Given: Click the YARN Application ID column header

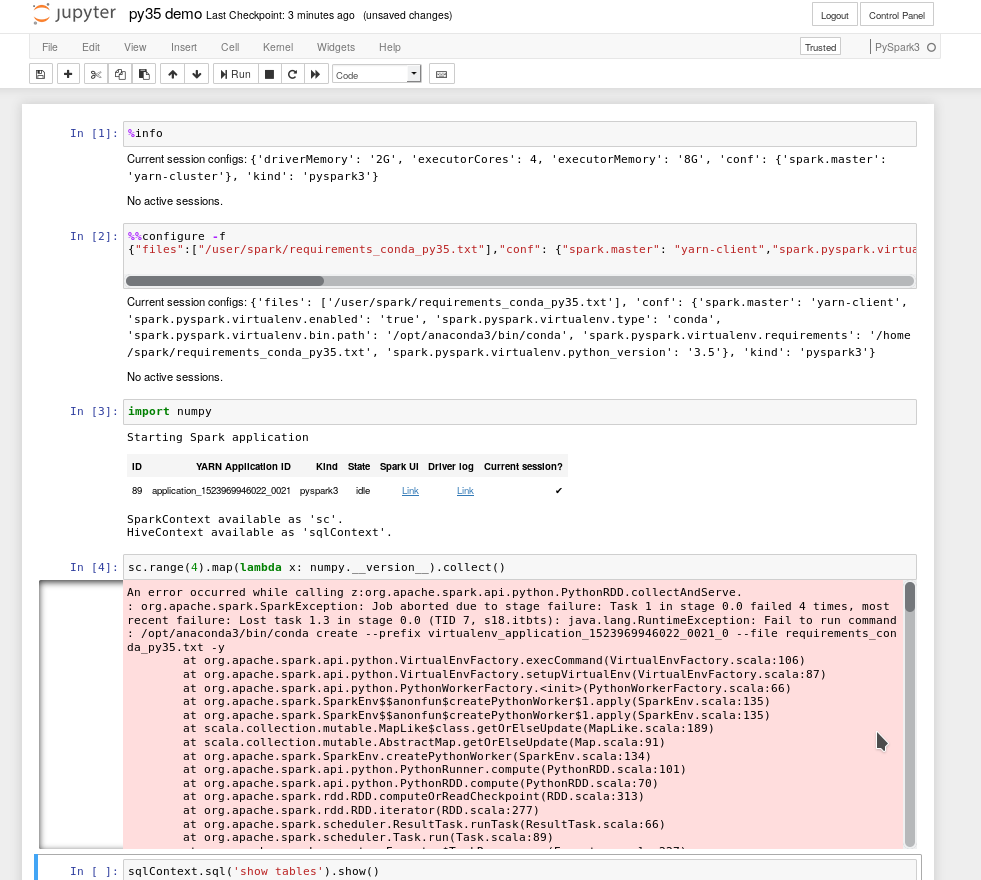Looking at the screenshot, I should [243, 467].
